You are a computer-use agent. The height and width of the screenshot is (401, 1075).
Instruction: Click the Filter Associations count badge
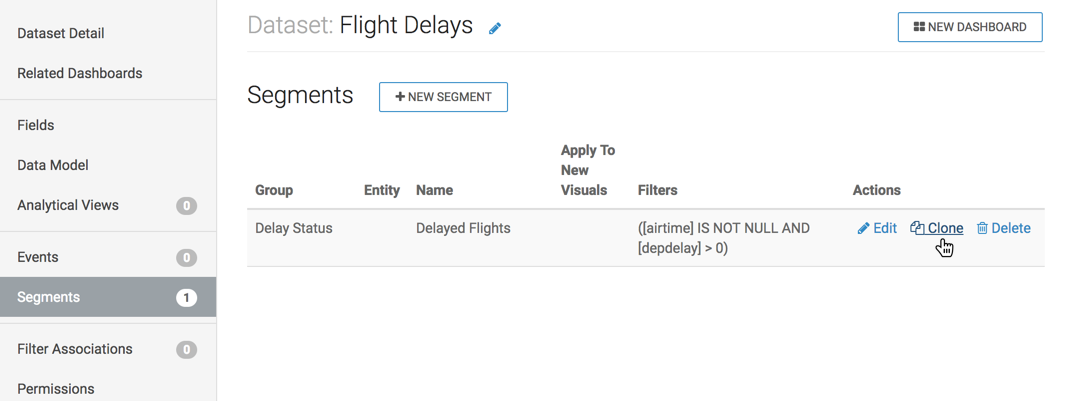[186, 350]
